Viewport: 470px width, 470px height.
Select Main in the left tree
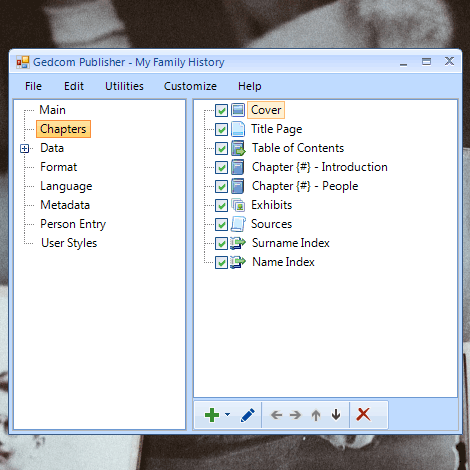click(53, 110)
